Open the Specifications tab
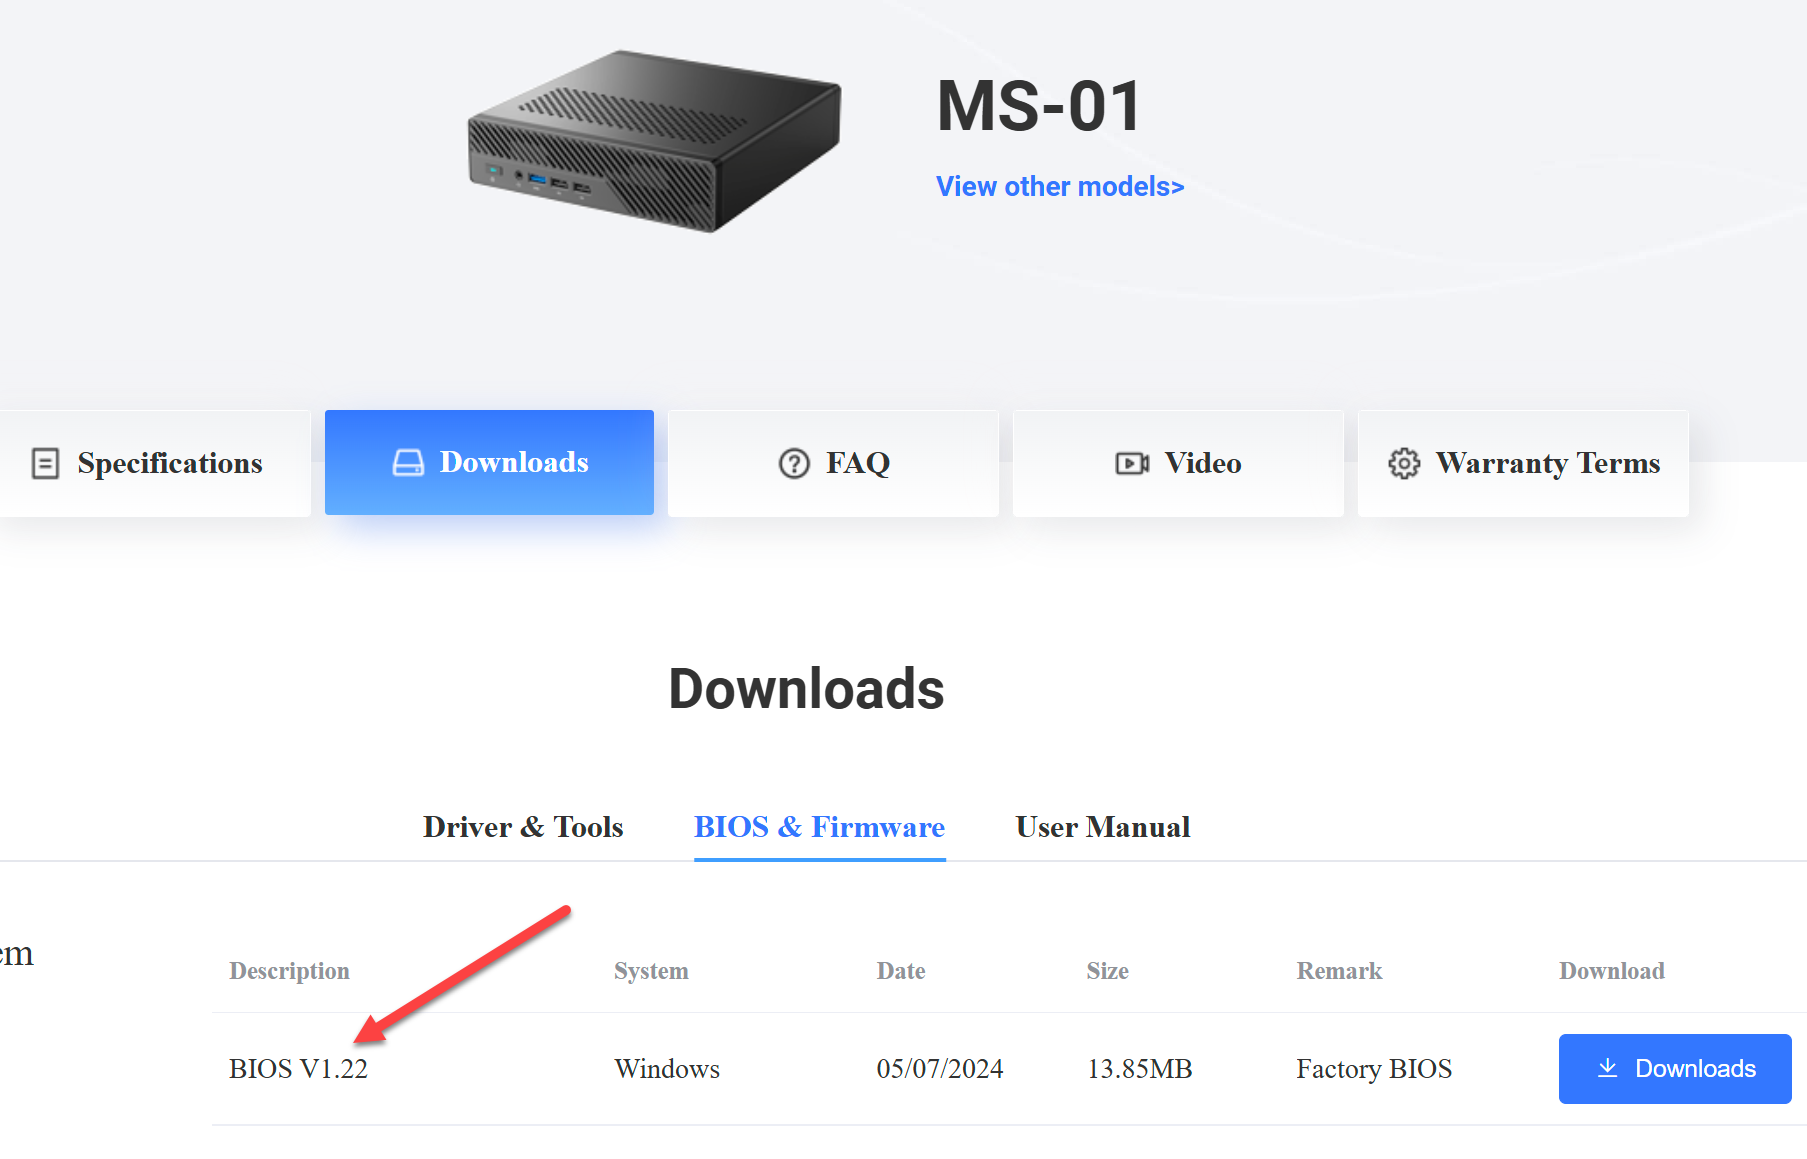This screenshot has width=1807, height=1159. [154, 463]
